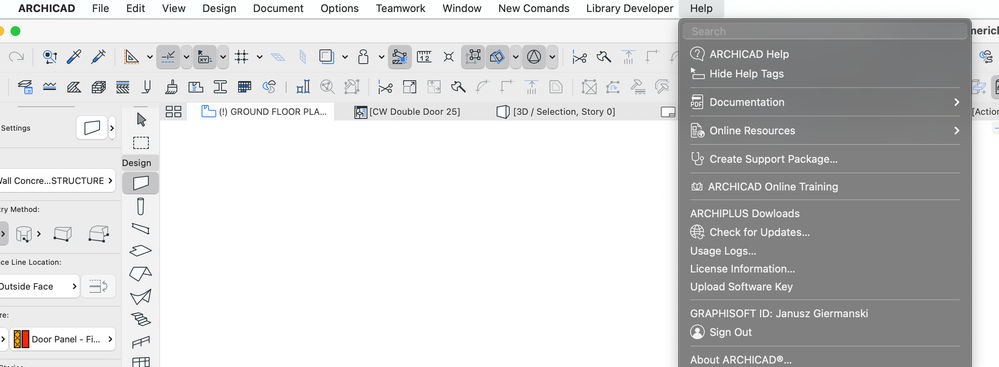Select the Shell tool in the toolbox
This screenshot has height=367, width=999.
tap(141, 297)
